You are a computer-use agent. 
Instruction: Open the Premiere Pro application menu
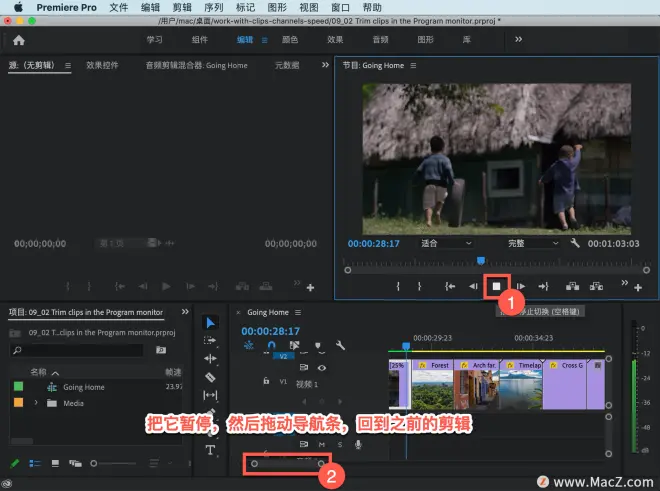tap(67, 8)
